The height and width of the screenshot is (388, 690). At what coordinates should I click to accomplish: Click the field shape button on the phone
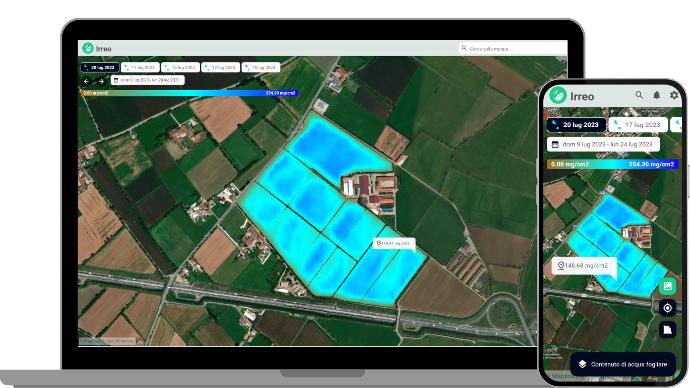(668, 329)
